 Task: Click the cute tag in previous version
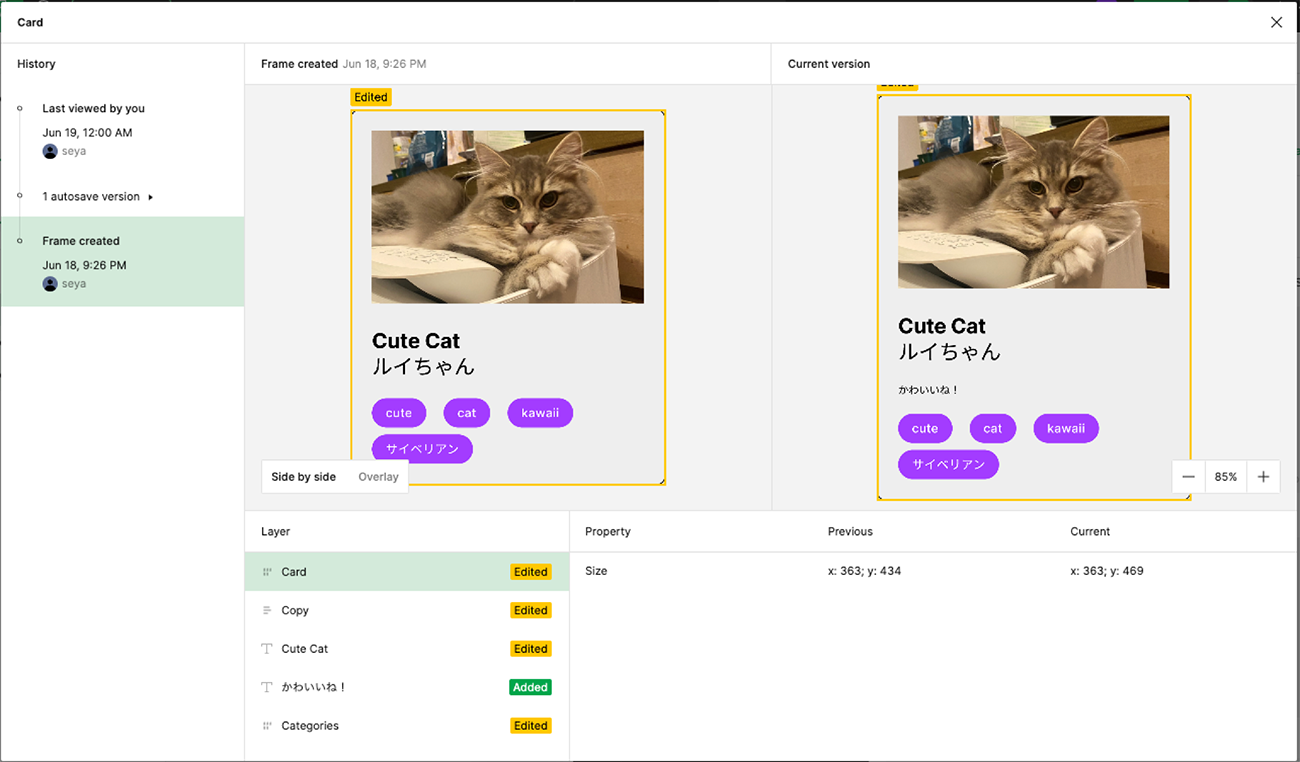399,413
